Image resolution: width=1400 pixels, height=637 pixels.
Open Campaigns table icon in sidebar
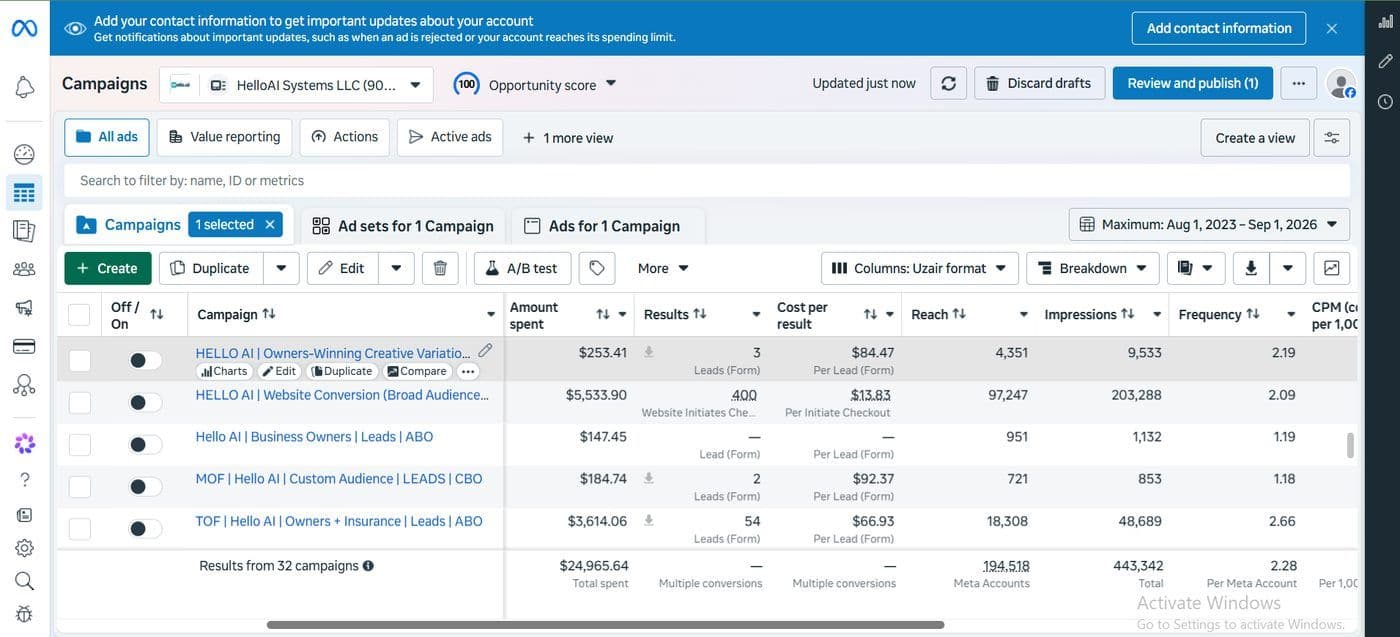tap(24, 192)
